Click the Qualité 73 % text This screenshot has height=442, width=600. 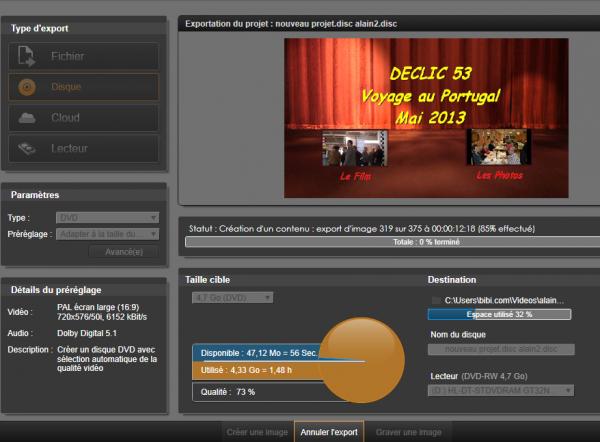(x=228, y=392)
